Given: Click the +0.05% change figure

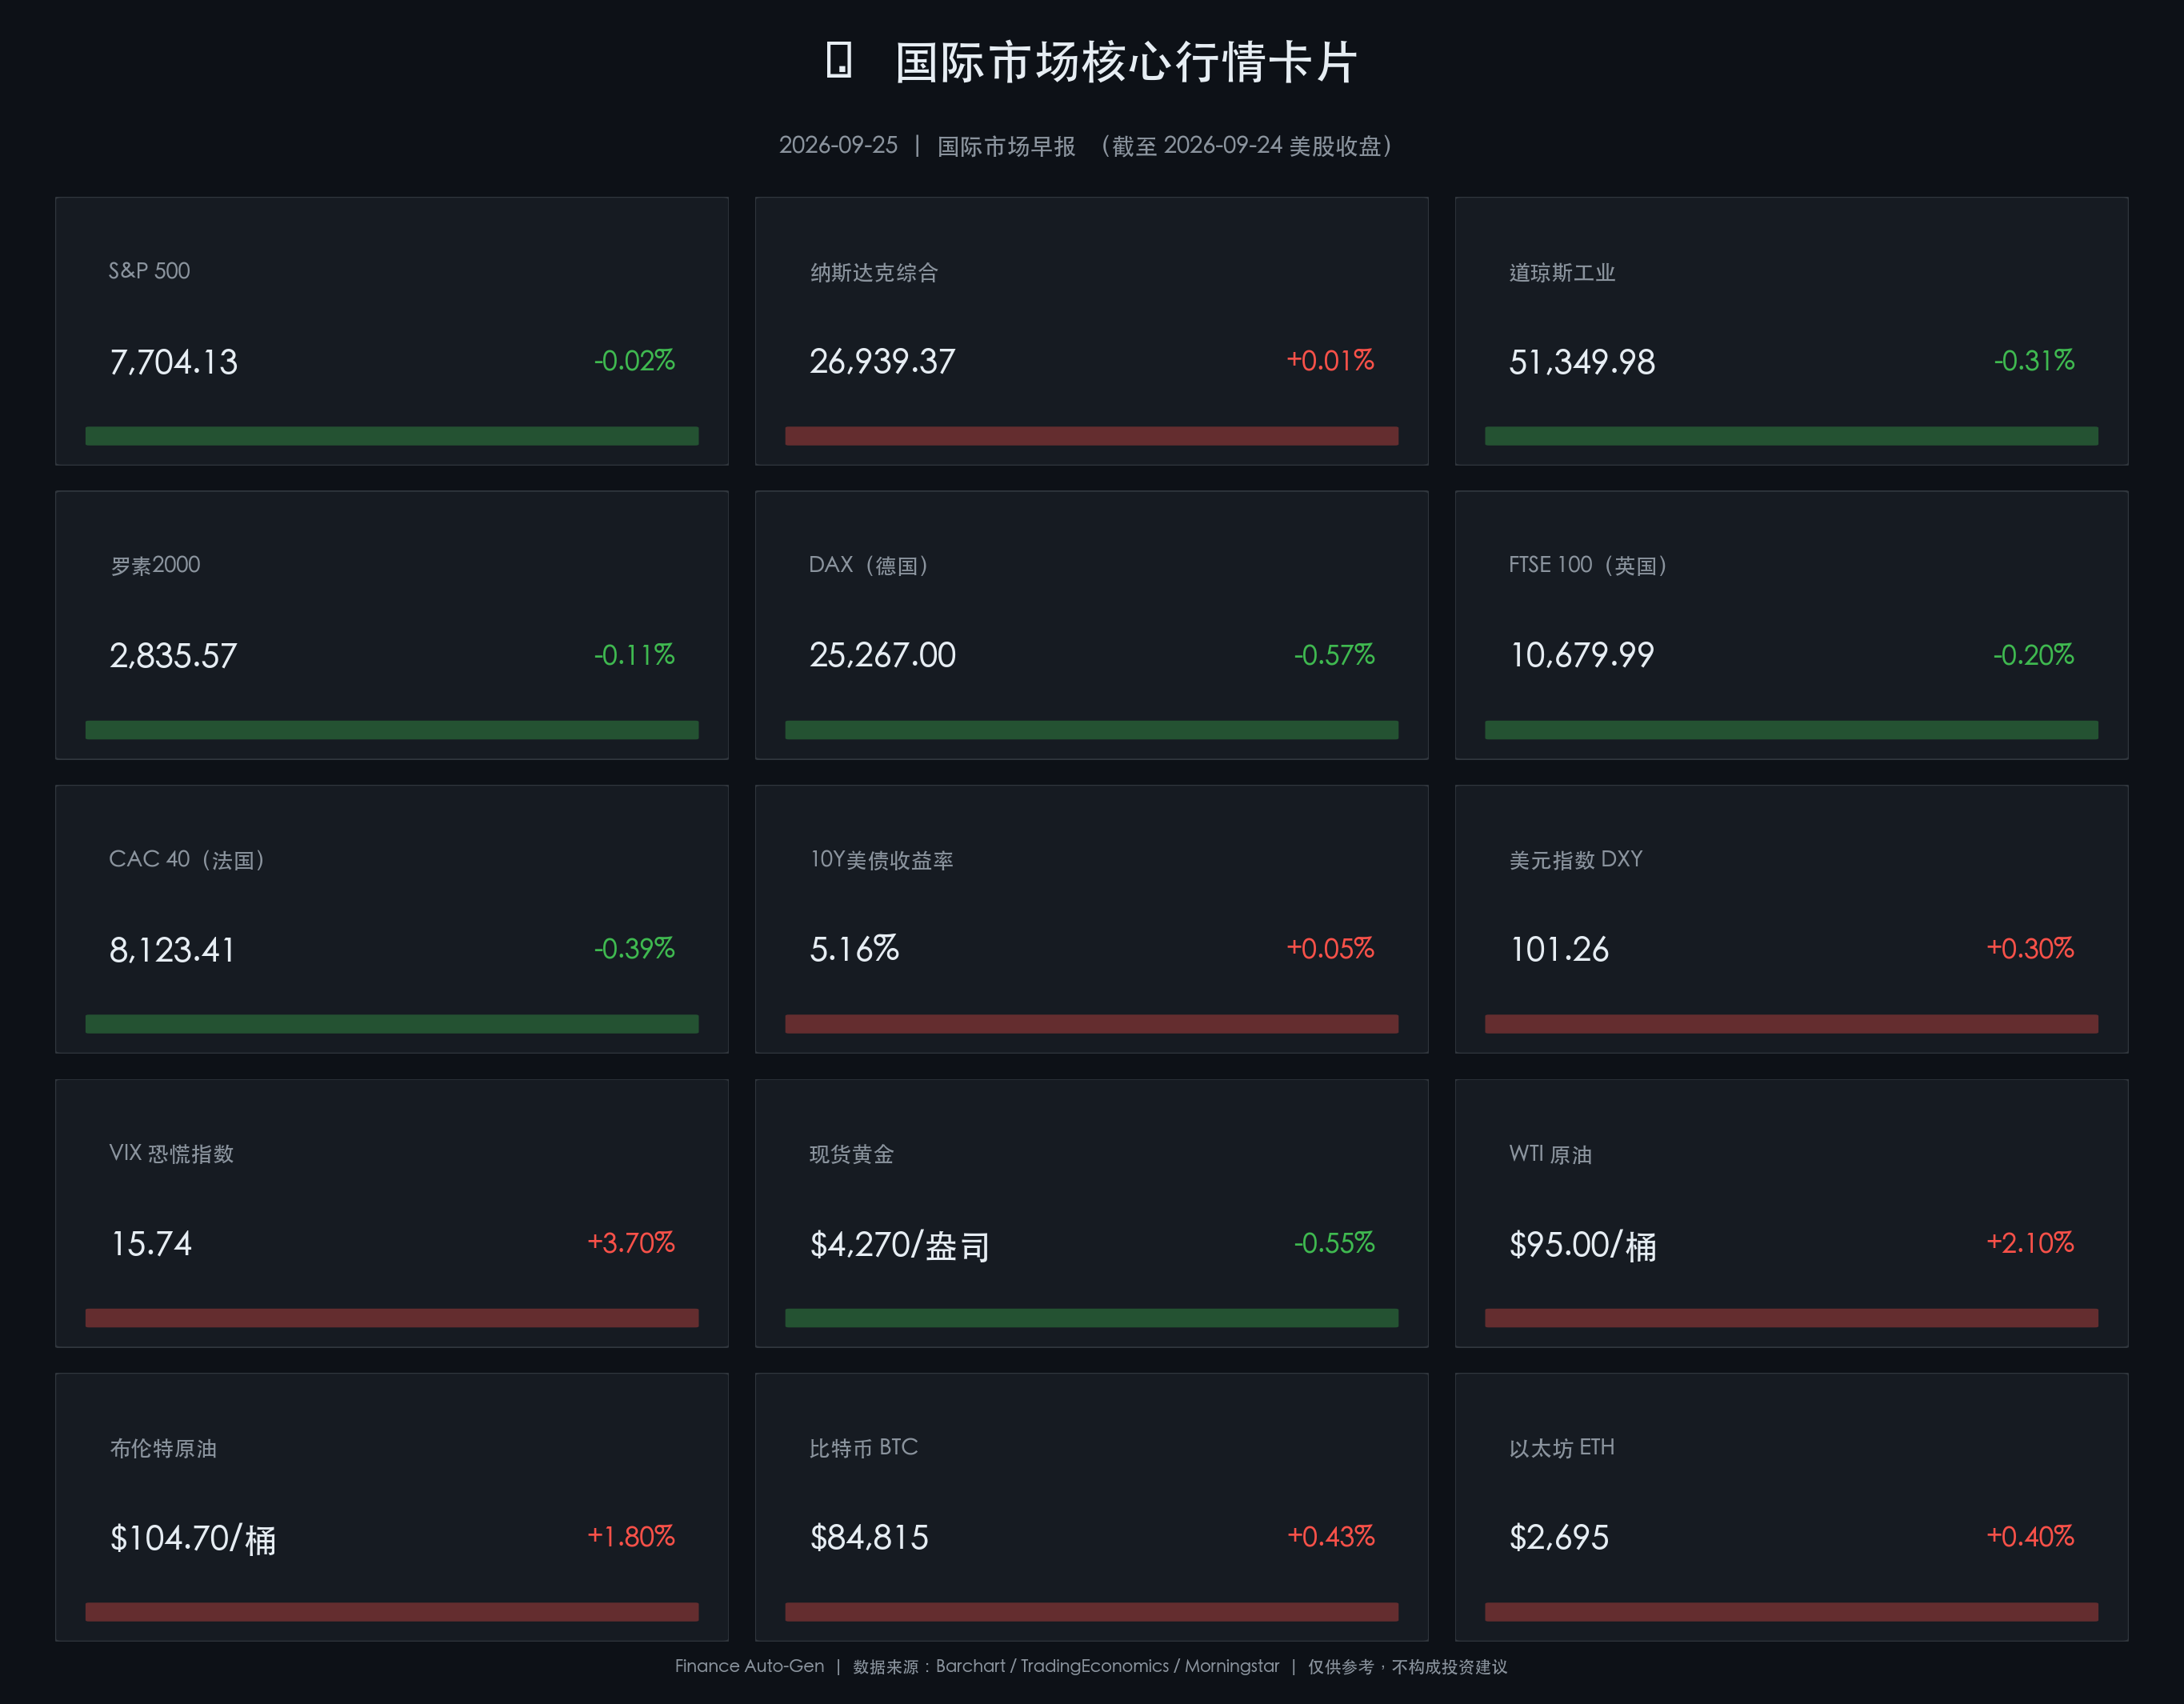Looking at the screenshot, I should (x=1330, y=948).
